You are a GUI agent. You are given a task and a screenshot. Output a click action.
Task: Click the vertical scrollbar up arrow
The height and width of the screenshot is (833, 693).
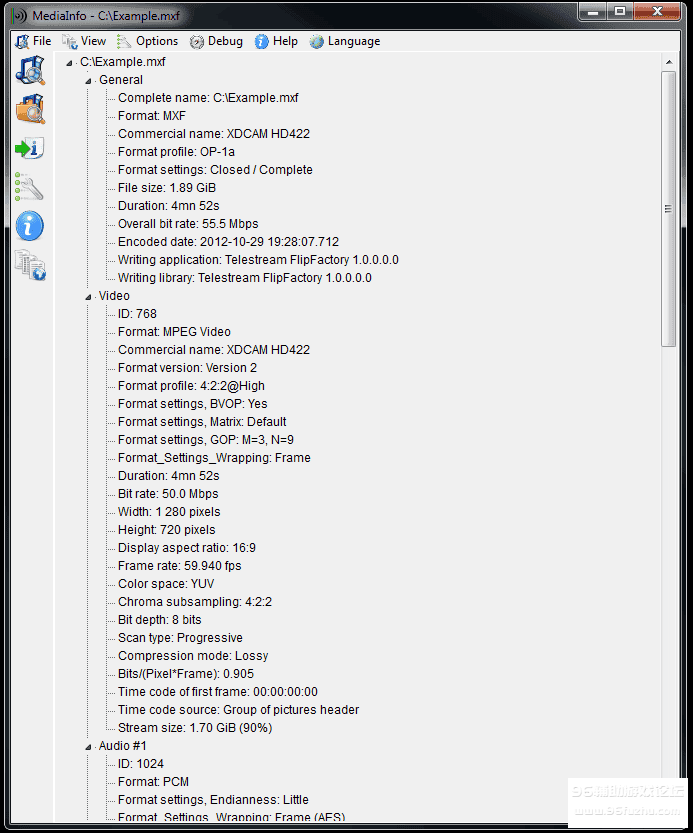click(x=669, y=62)
